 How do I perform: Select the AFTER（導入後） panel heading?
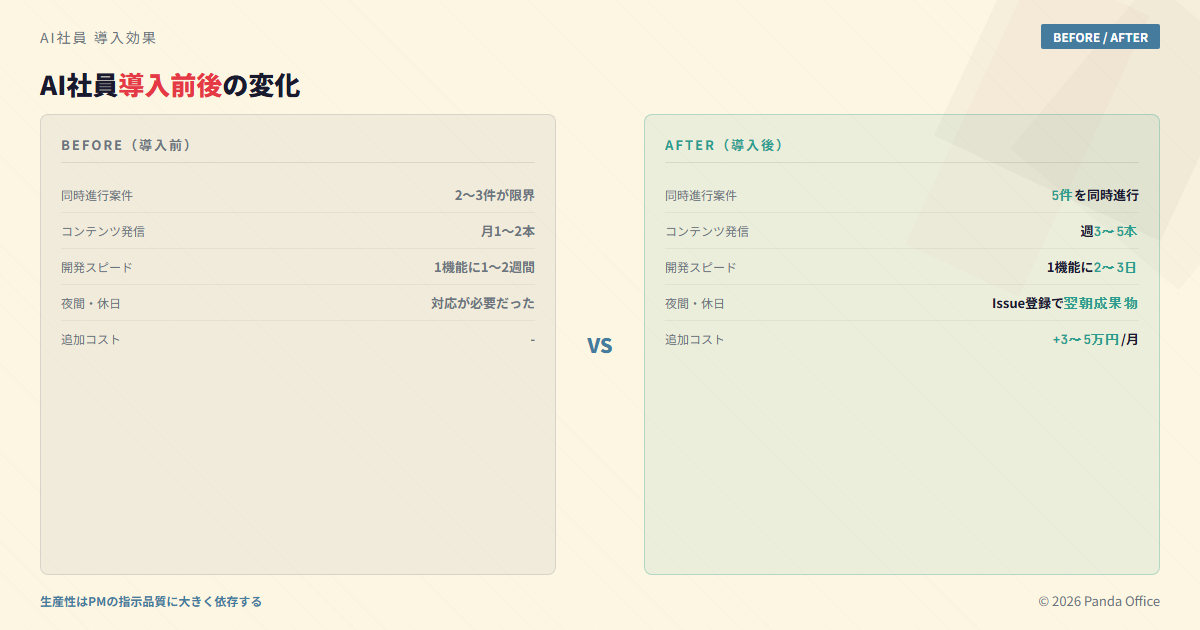[724, 145]
